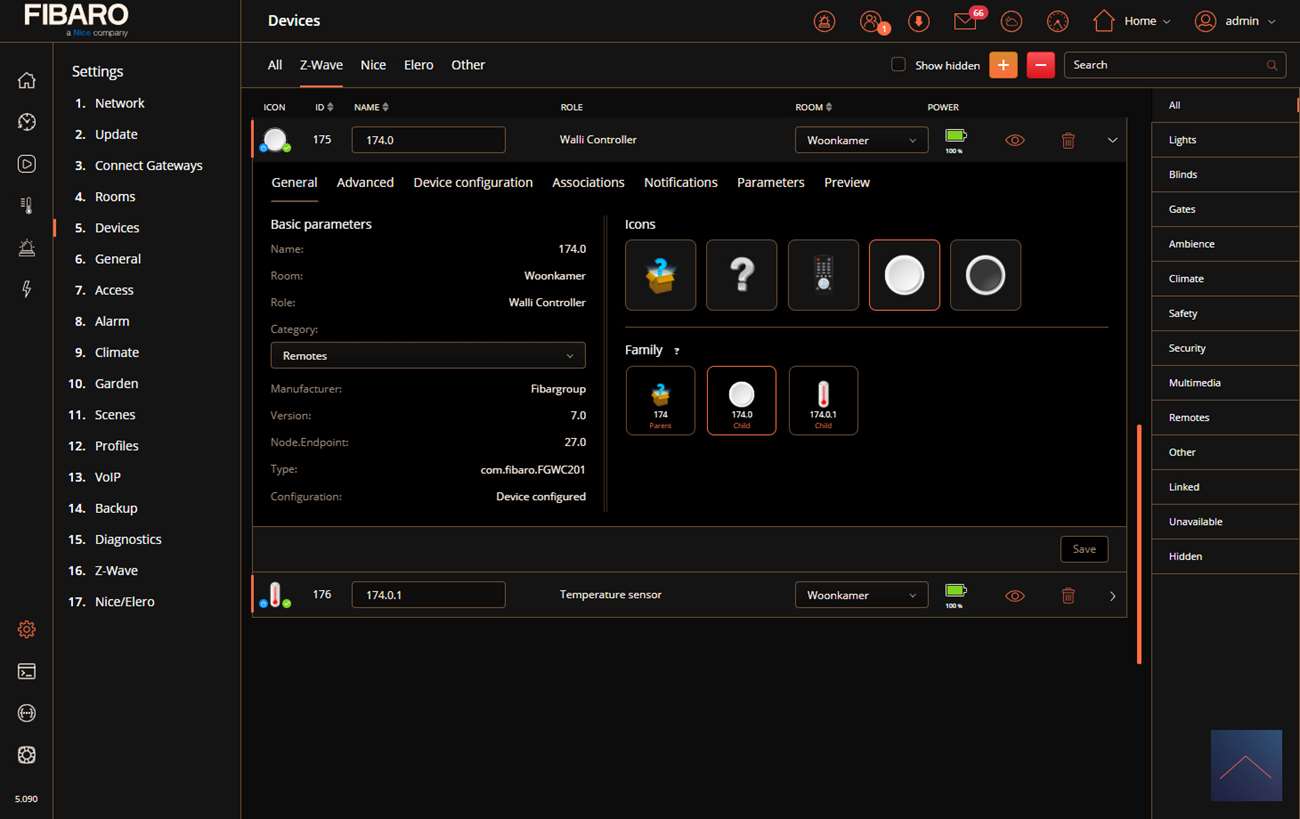Open the admin user dropdown menu
Image resolution: width=1300 pixels, height=819 pixels.
1236,21
